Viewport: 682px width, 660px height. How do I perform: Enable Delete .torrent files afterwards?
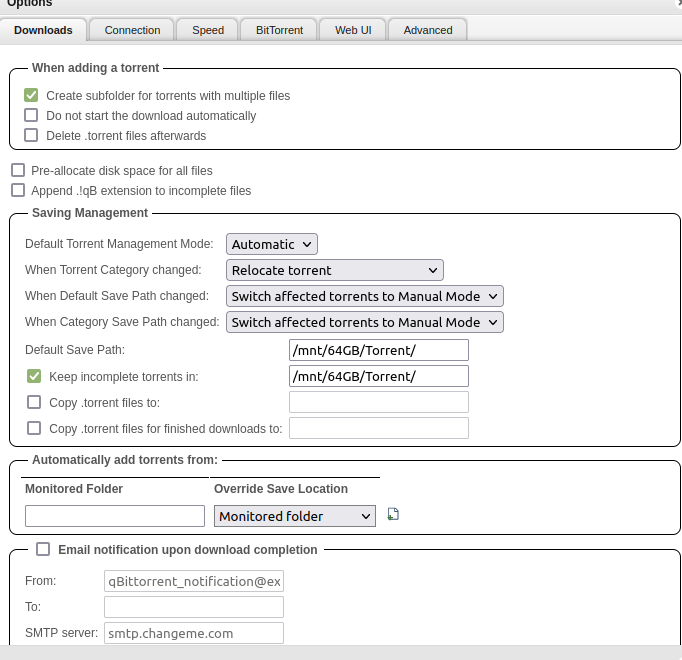pos(31,135)
